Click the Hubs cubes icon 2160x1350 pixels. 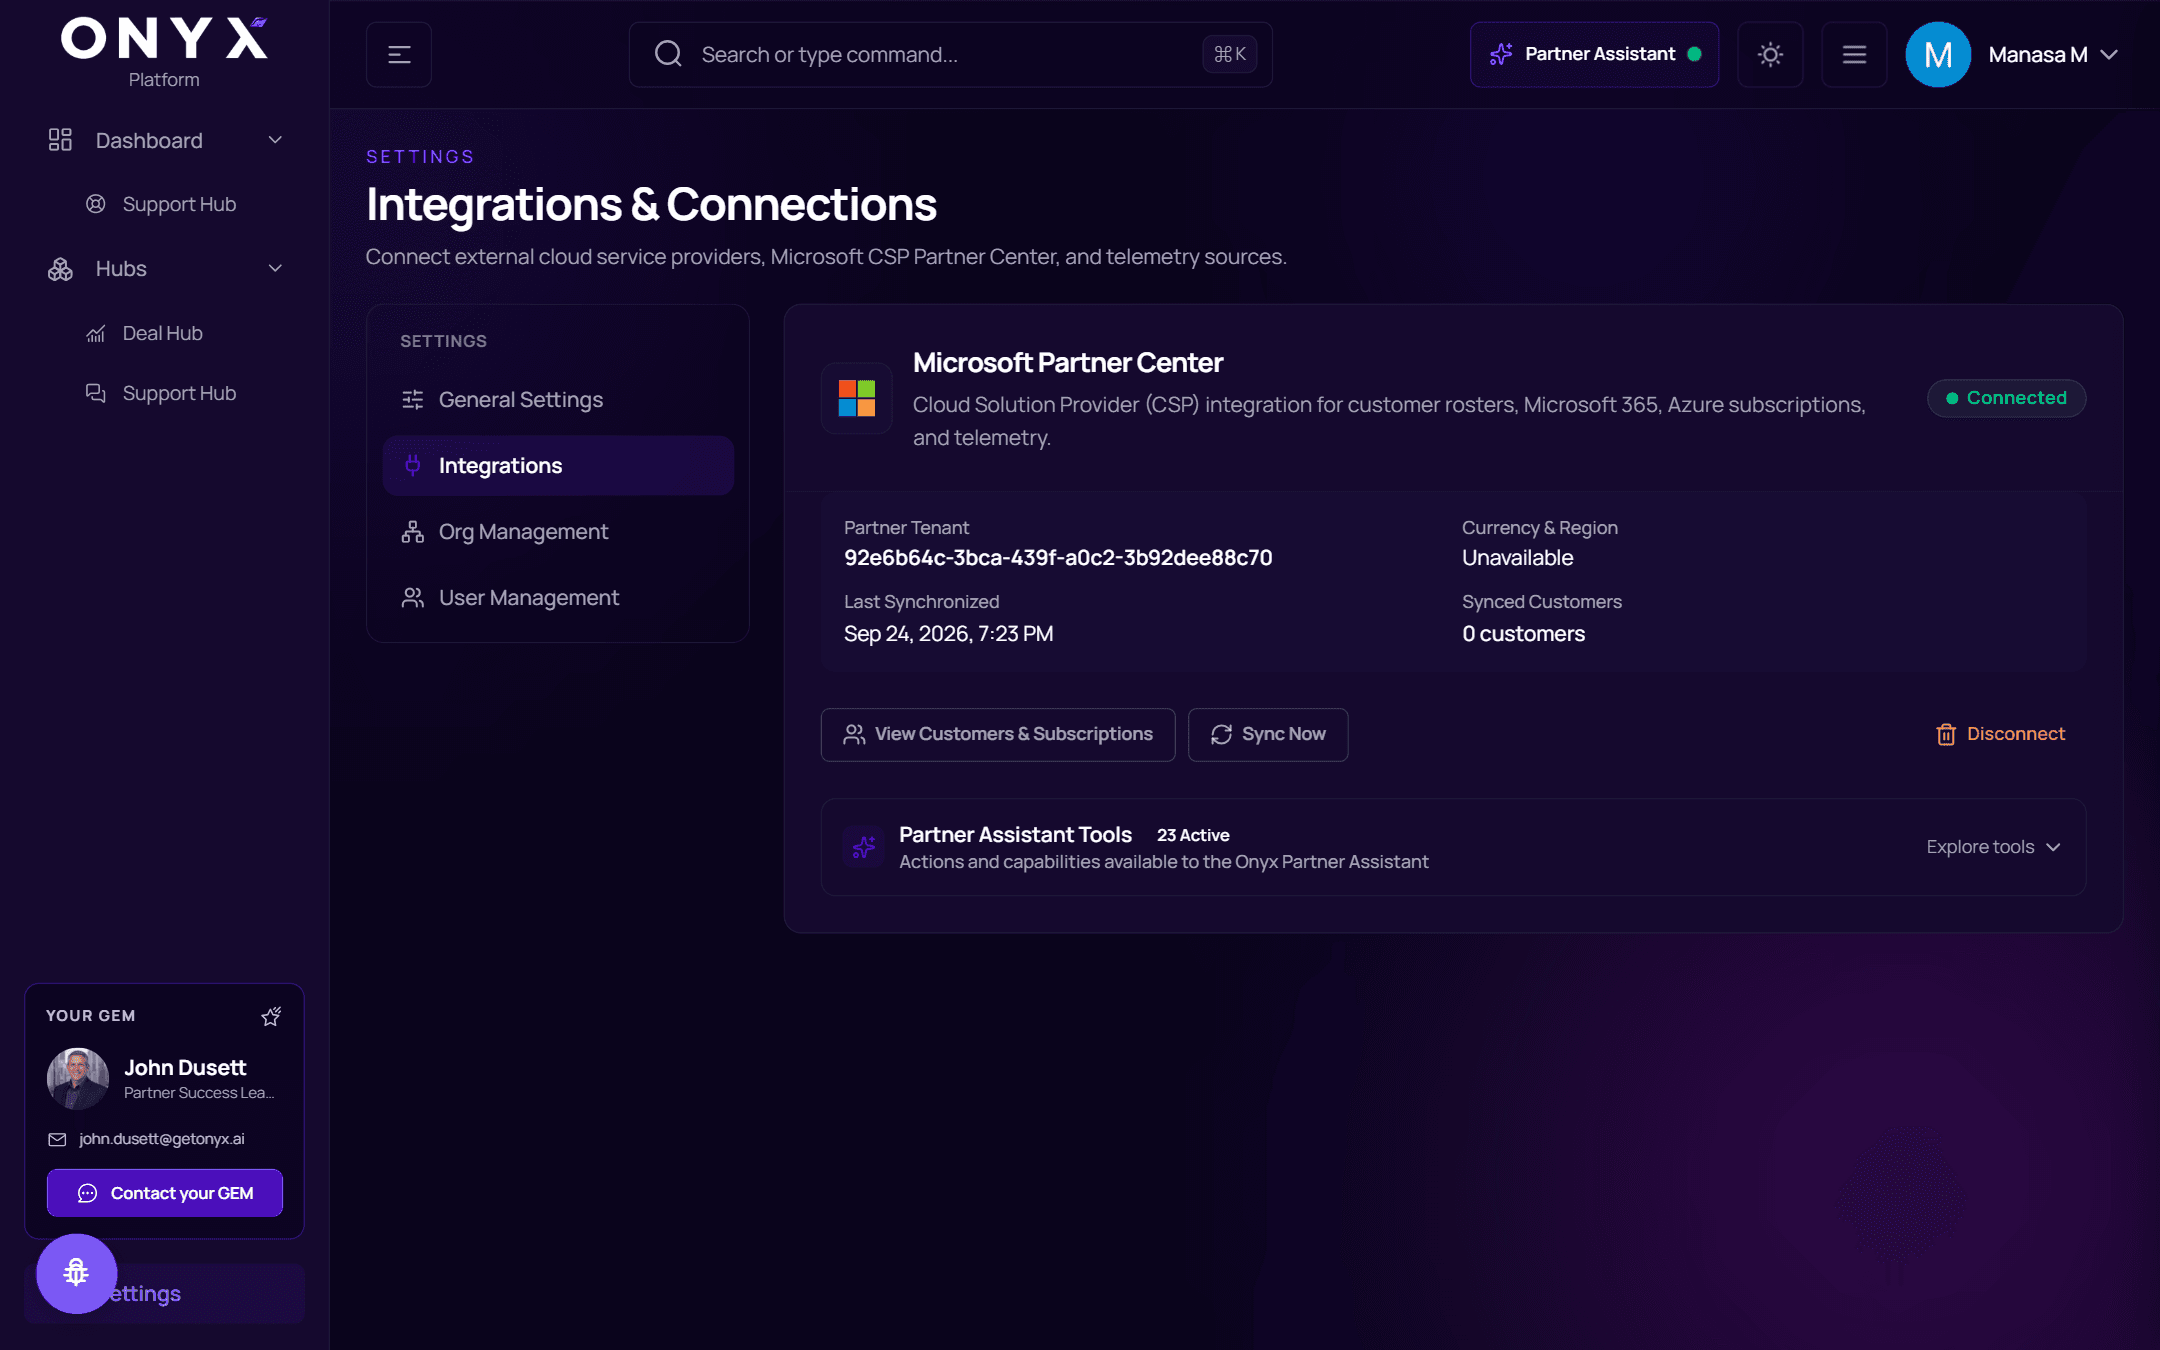[x=60, y=269]
